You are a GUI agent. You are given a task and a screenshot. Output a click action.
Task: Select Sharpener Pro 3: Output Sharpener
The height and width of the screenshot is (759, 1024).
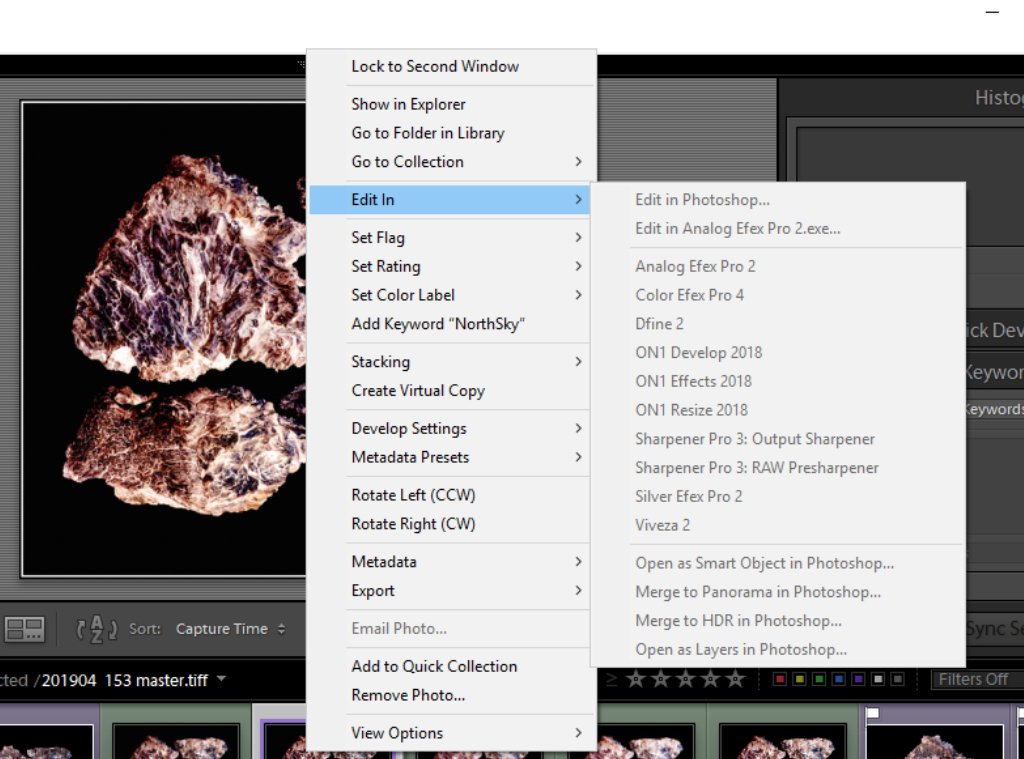pyautogui.click(x=778, y=438)
